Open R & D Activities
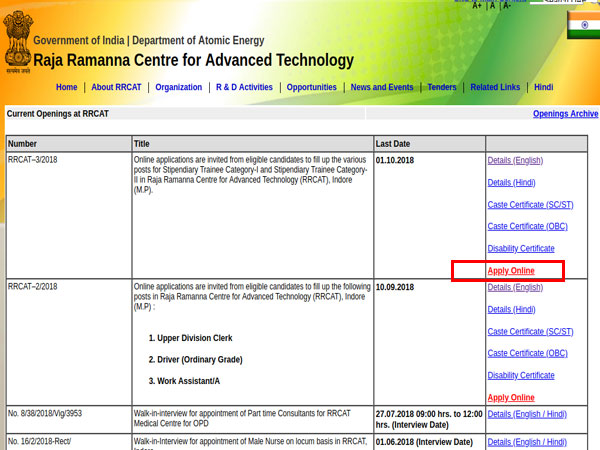Screen dimensions: 600x450 pyautogui.click(x=244, y=87)
